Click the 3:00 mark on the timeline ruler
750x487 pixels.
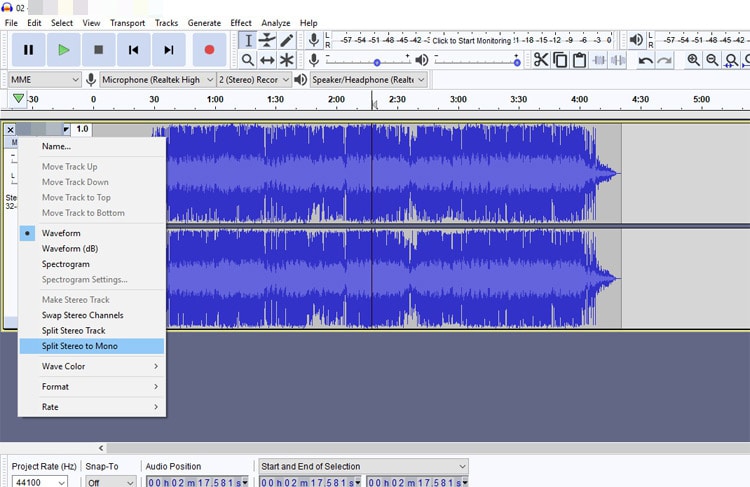pos(458,100)
